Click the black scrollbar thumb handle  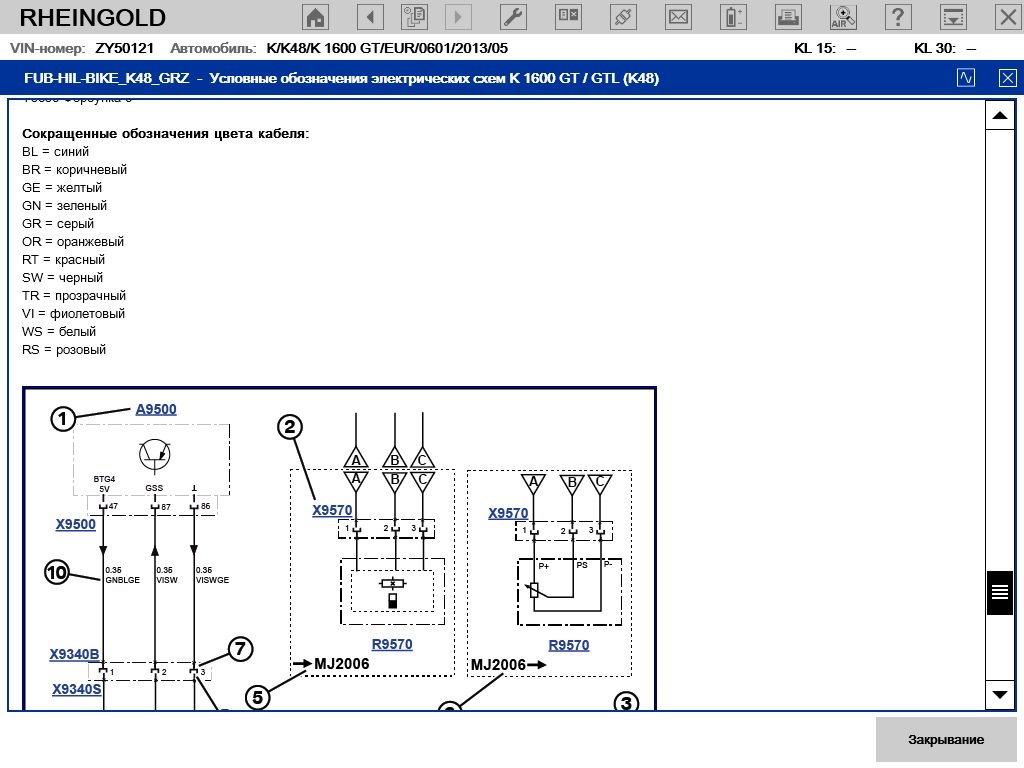(x=999, y=592)
